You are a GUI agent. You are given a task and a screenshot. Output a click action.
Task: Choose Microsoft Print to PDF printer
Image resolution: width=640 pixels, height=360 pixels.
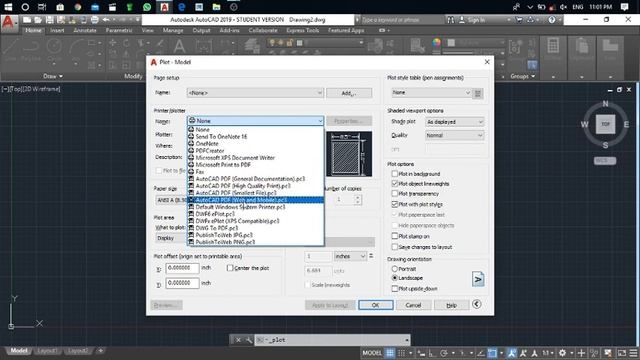pos(256,165)
